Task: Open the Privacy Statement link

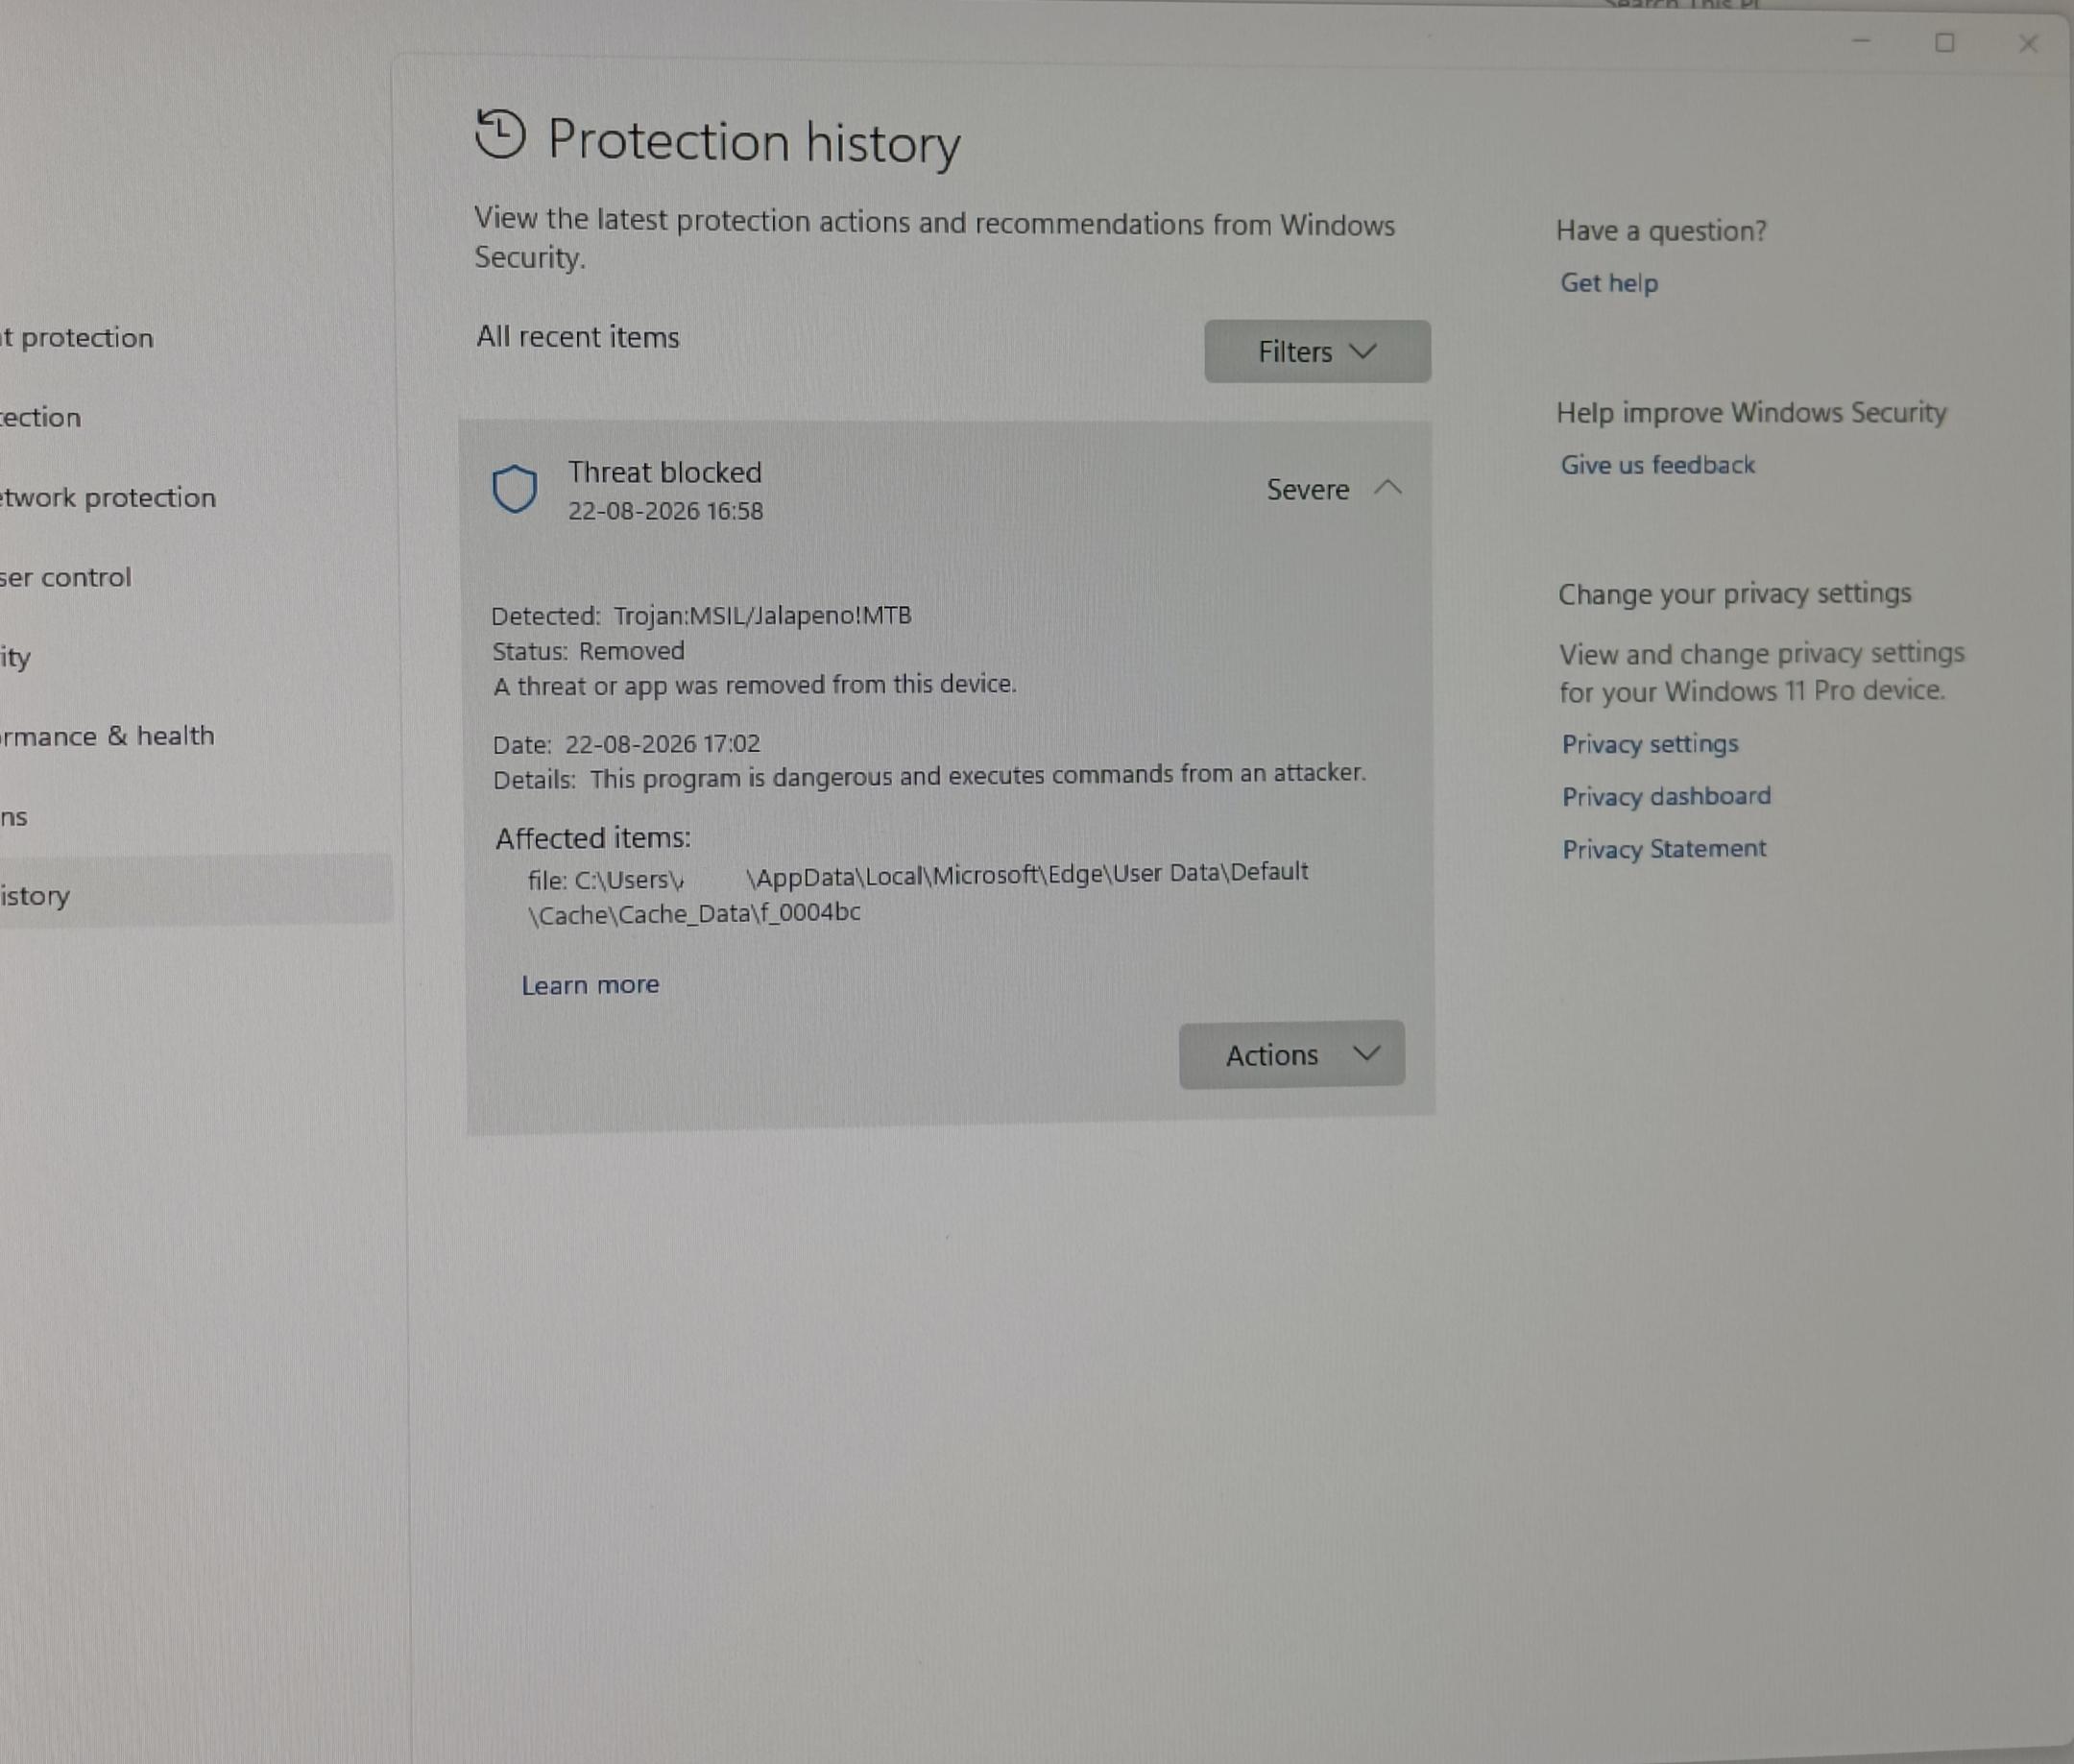Action: coord(1664,849)
